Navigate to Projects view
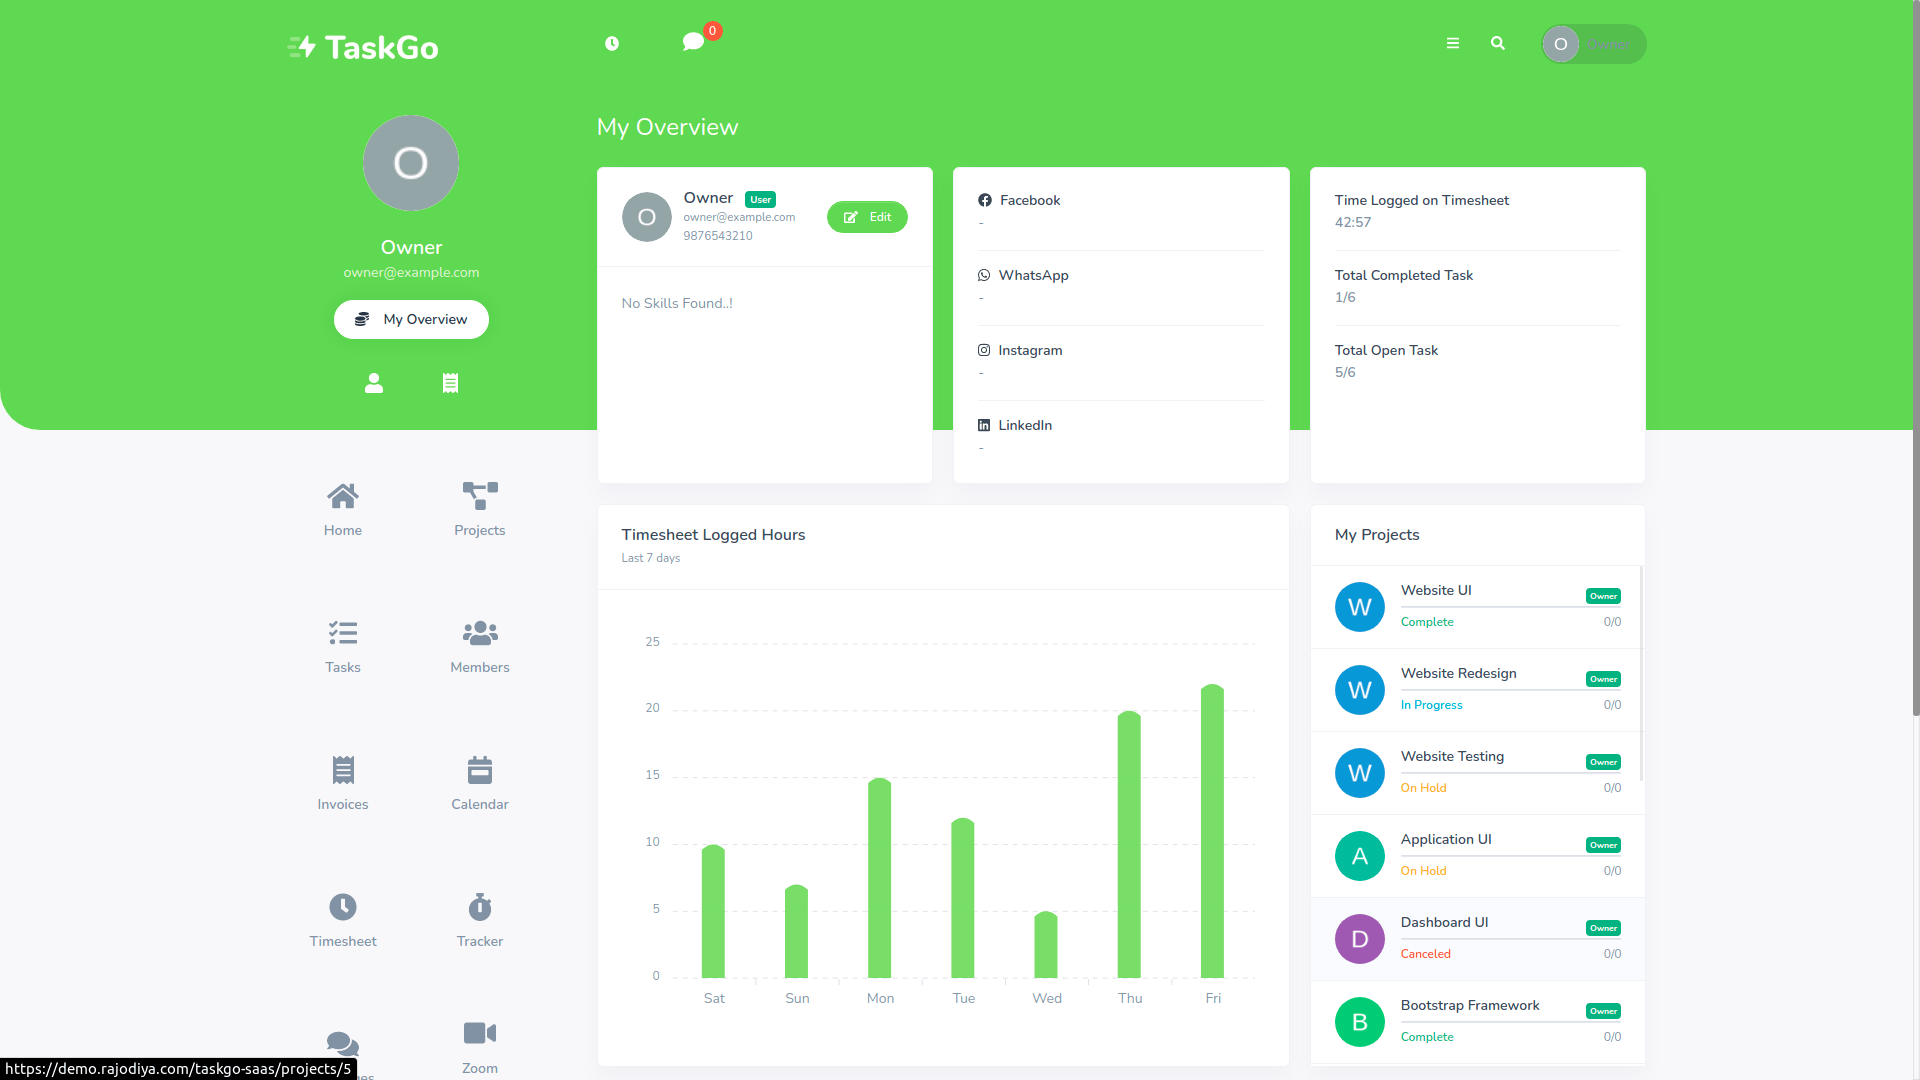The height and width of the screenshot is (1080, 1920). click(x=479, y=506)
